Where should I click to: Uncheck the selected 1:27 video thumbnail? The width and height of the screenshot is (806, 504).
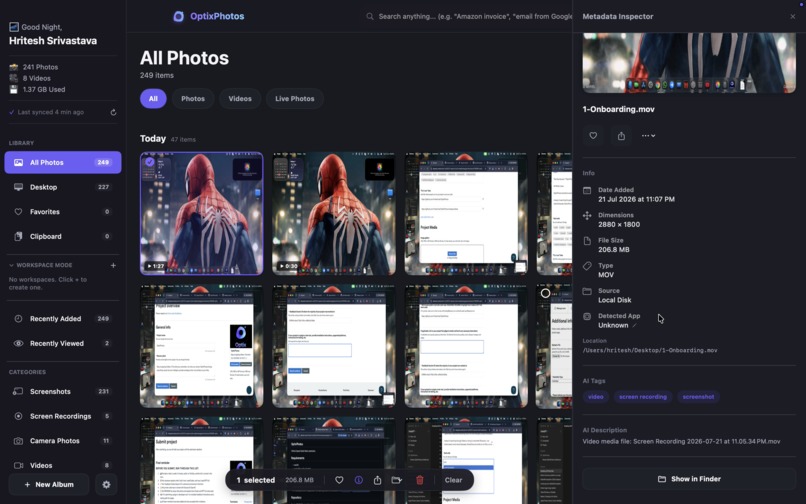click(x=150, y=162)
